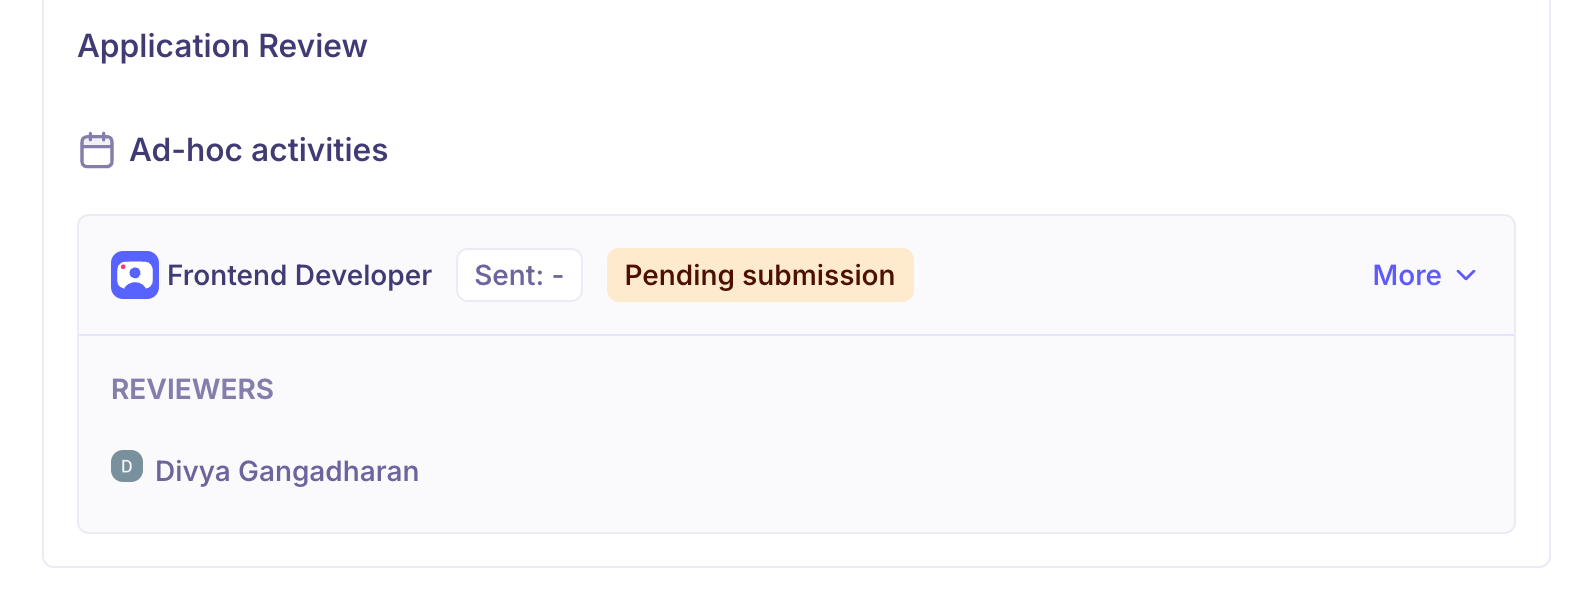View the Pending submission status
1570x604 pixels.
coord(759,275)
